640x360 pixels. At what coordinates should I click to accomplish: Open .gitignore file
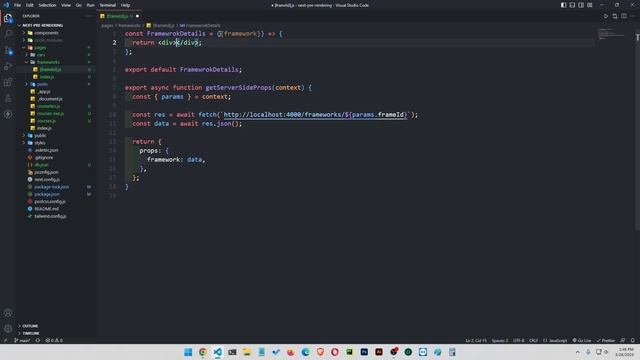(x=44, y=158)
